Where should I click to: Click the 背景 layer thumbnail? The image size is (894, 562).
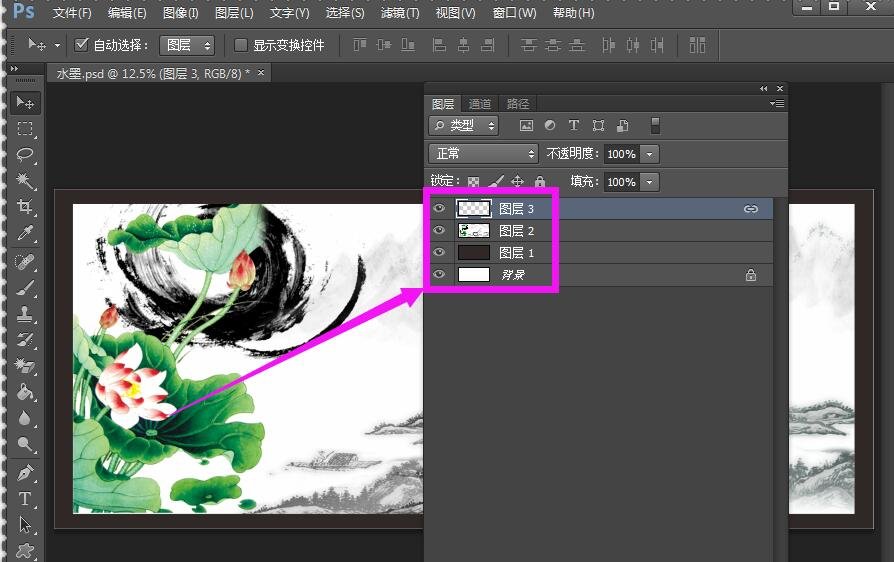(473, 274)
